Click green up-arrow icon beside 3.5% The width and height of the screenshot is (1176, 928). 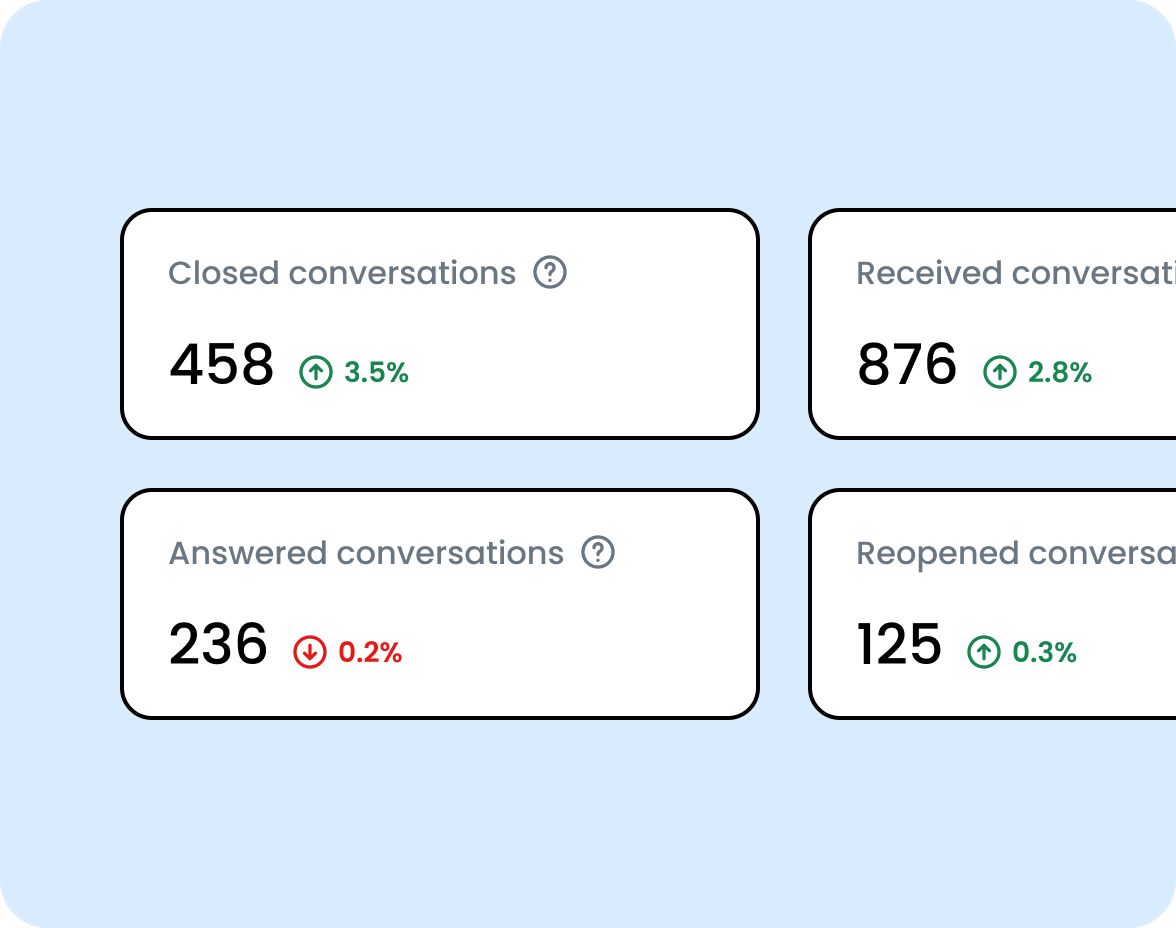(316, 371)
